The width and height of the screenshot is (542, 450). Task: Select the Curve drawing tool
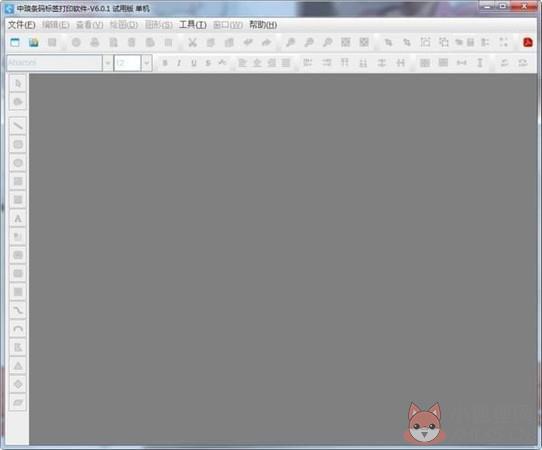point(18,310)
